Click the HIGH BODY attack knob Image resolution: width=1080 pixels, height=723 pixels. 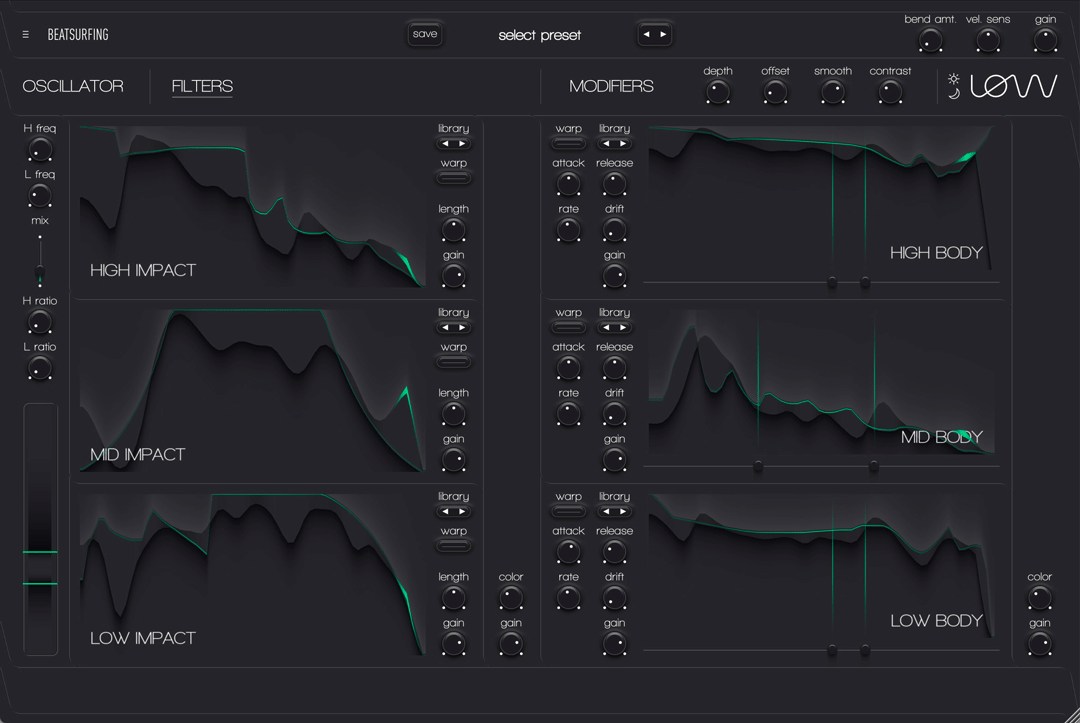point(568,184)
